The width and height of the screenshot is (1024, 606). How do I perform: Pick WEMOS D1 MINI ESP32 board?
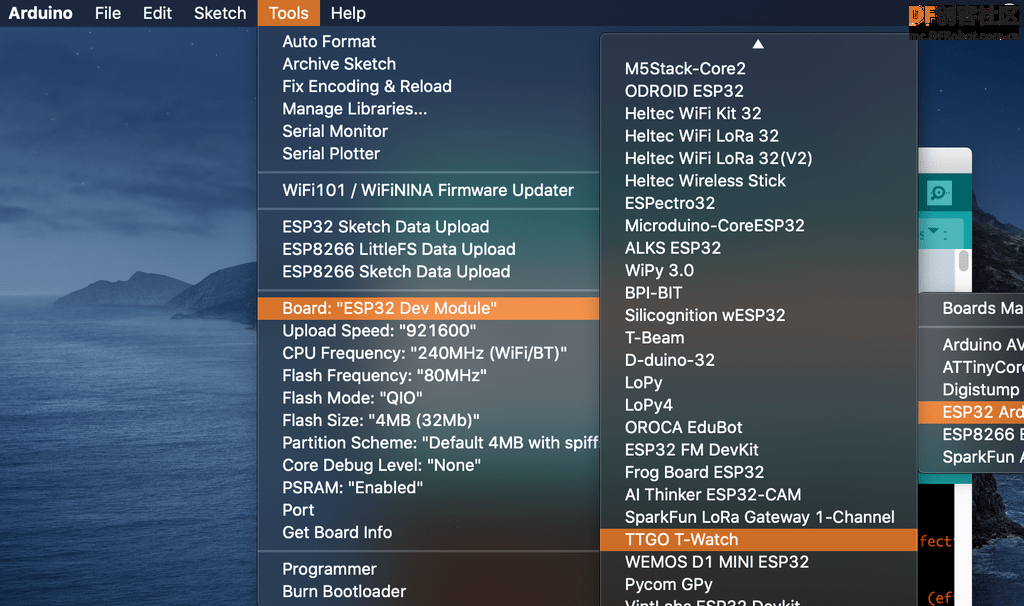click(759, 562)
